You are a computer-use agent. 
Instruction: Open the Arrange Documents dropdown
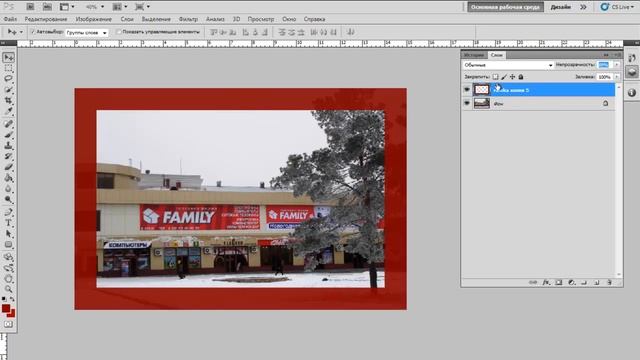(120, 7)
